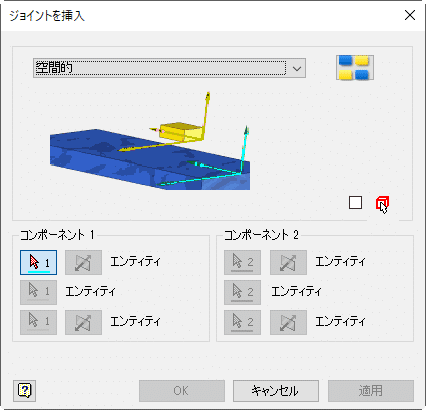Activate bottom-row selection arrow 2 in コンポーネント 2
Viewport: 426px width, 410px height.
coord(242,322)
